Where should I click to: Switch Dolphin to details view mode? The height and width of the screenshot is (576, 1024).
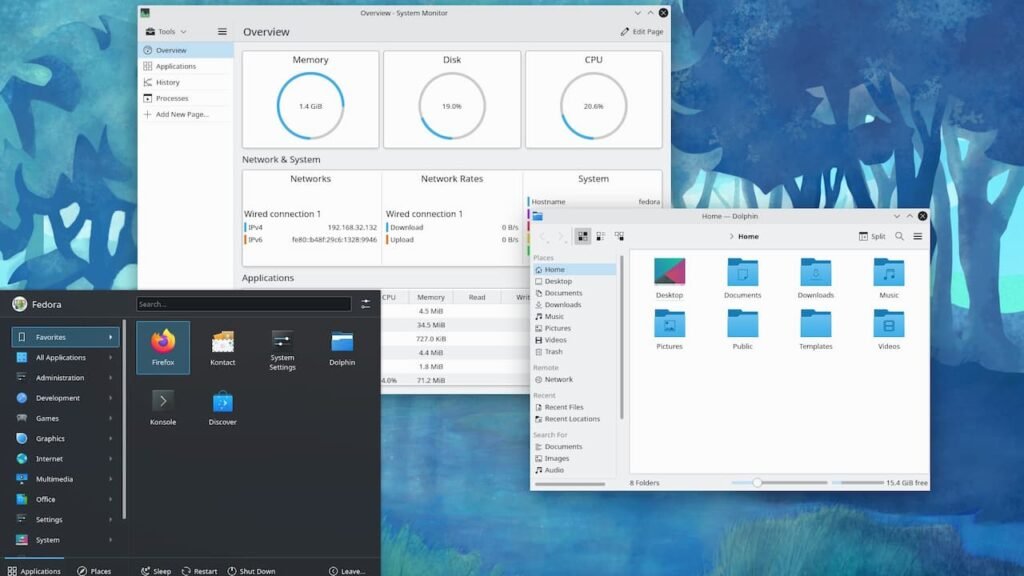[619, 236]
